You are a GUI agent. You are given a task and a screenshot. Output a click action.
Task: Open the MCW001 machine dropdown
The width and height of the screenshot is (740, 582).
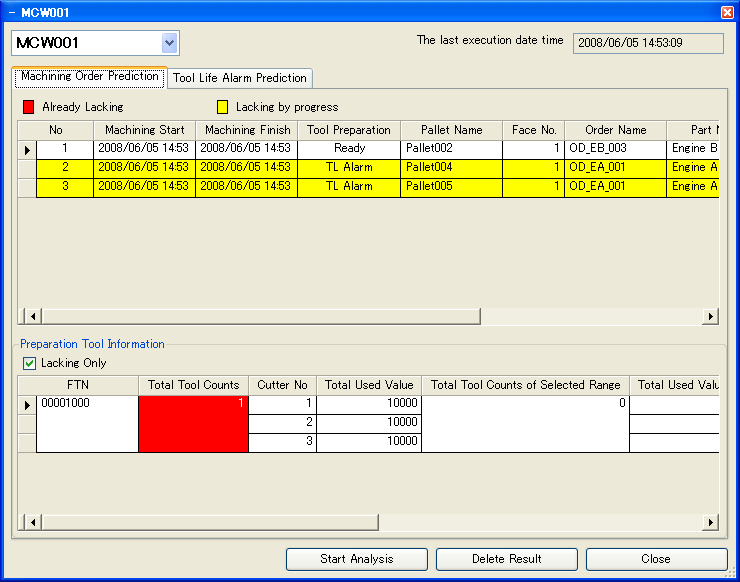tap(169, 43)
